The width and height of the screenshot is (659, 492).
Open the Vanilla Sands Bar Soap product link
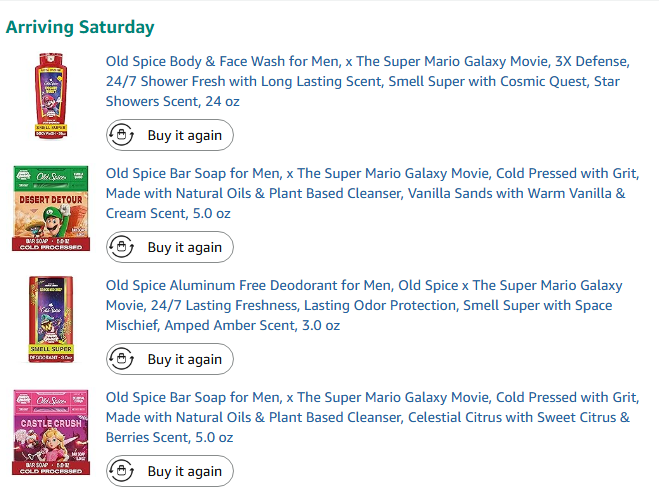click(372, 193)
